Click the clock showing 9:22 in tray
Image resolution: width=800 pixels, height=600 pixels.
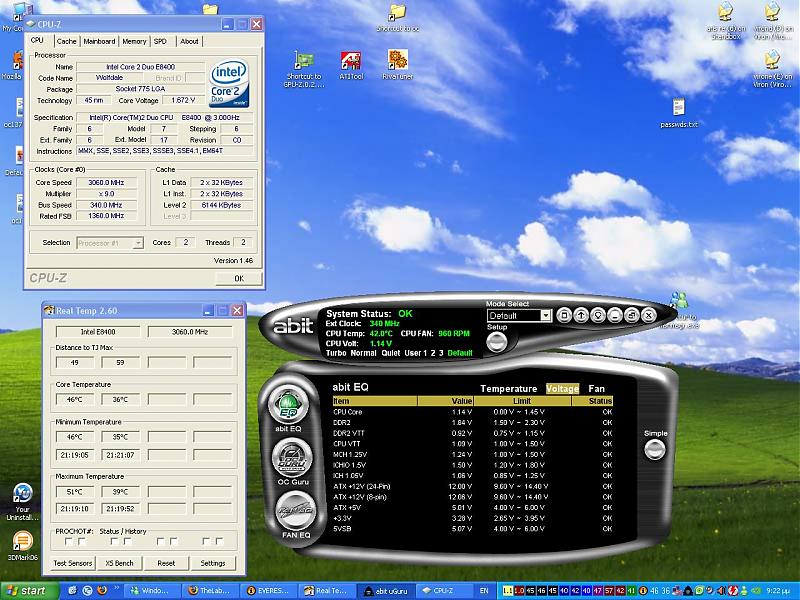pyautogui.click(x=778, y=591)
